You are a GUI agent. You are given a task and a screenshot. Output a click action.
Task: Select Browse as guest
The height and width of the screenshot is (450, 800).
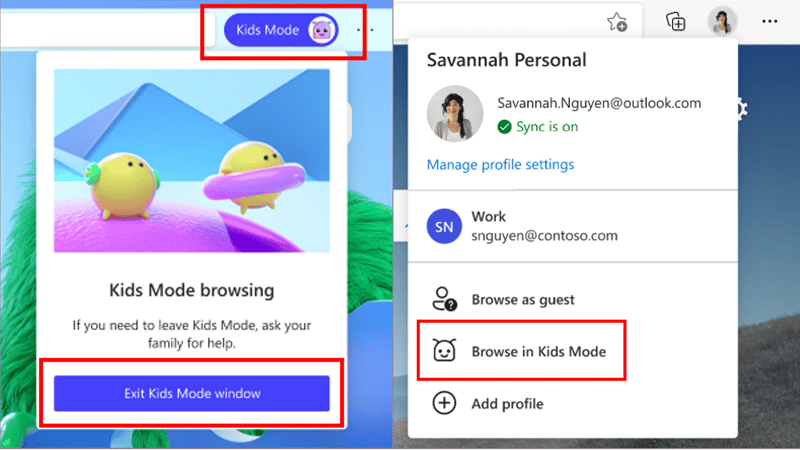tap(522, 299)
